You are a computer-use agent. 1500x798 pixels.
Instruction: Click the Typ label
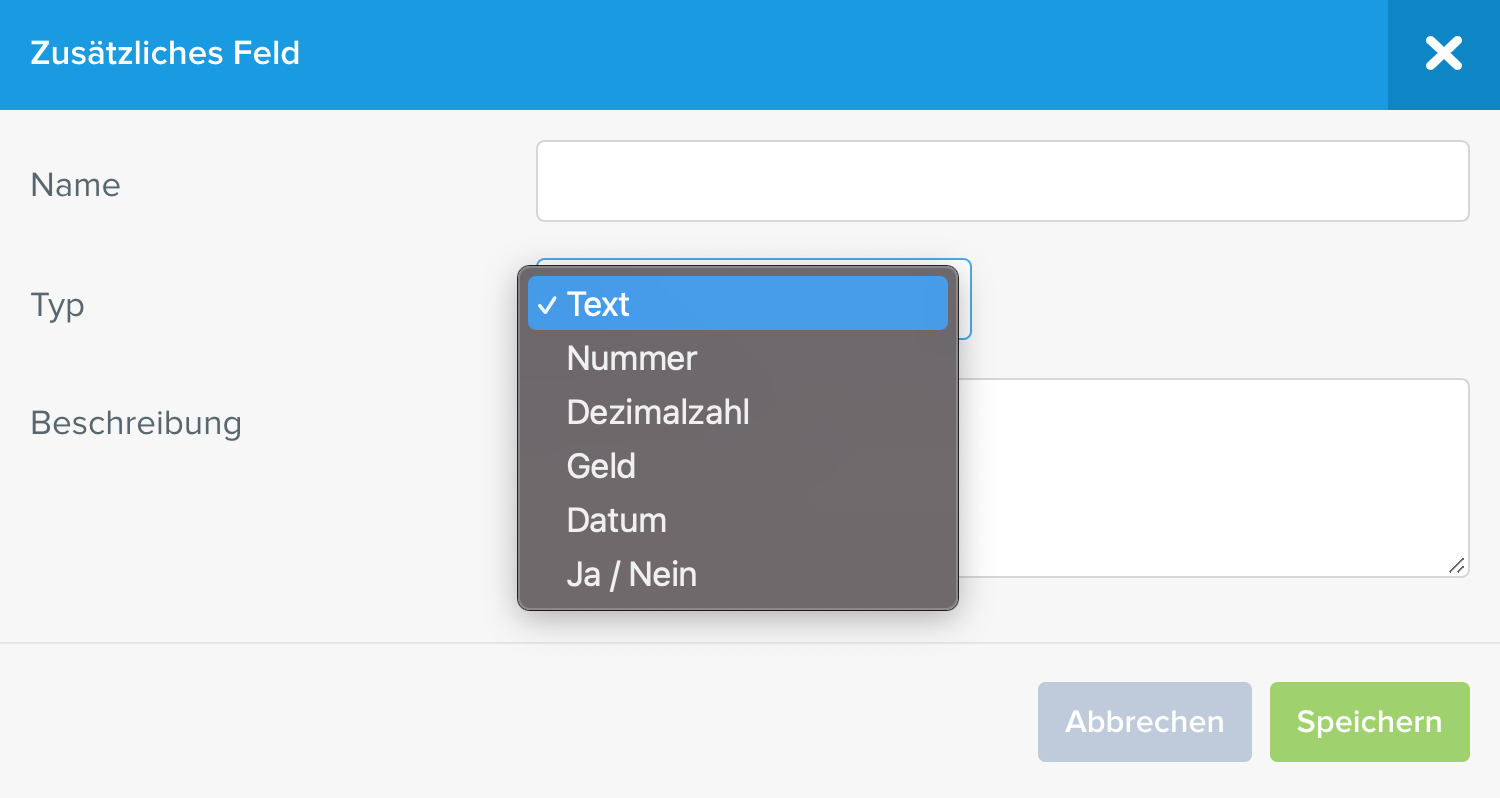[58, 305]
